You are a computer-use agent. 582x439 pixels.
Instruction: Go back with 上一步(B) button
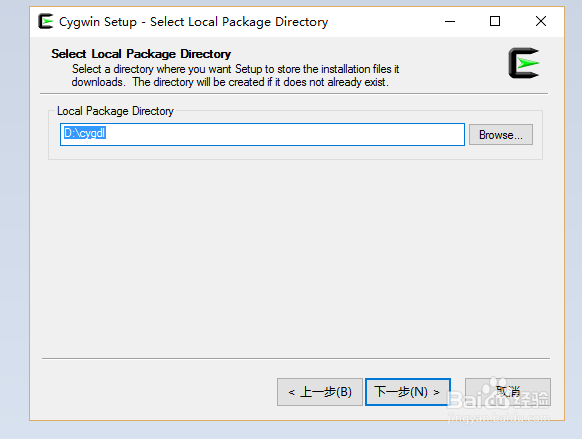(x=320, y=392)
